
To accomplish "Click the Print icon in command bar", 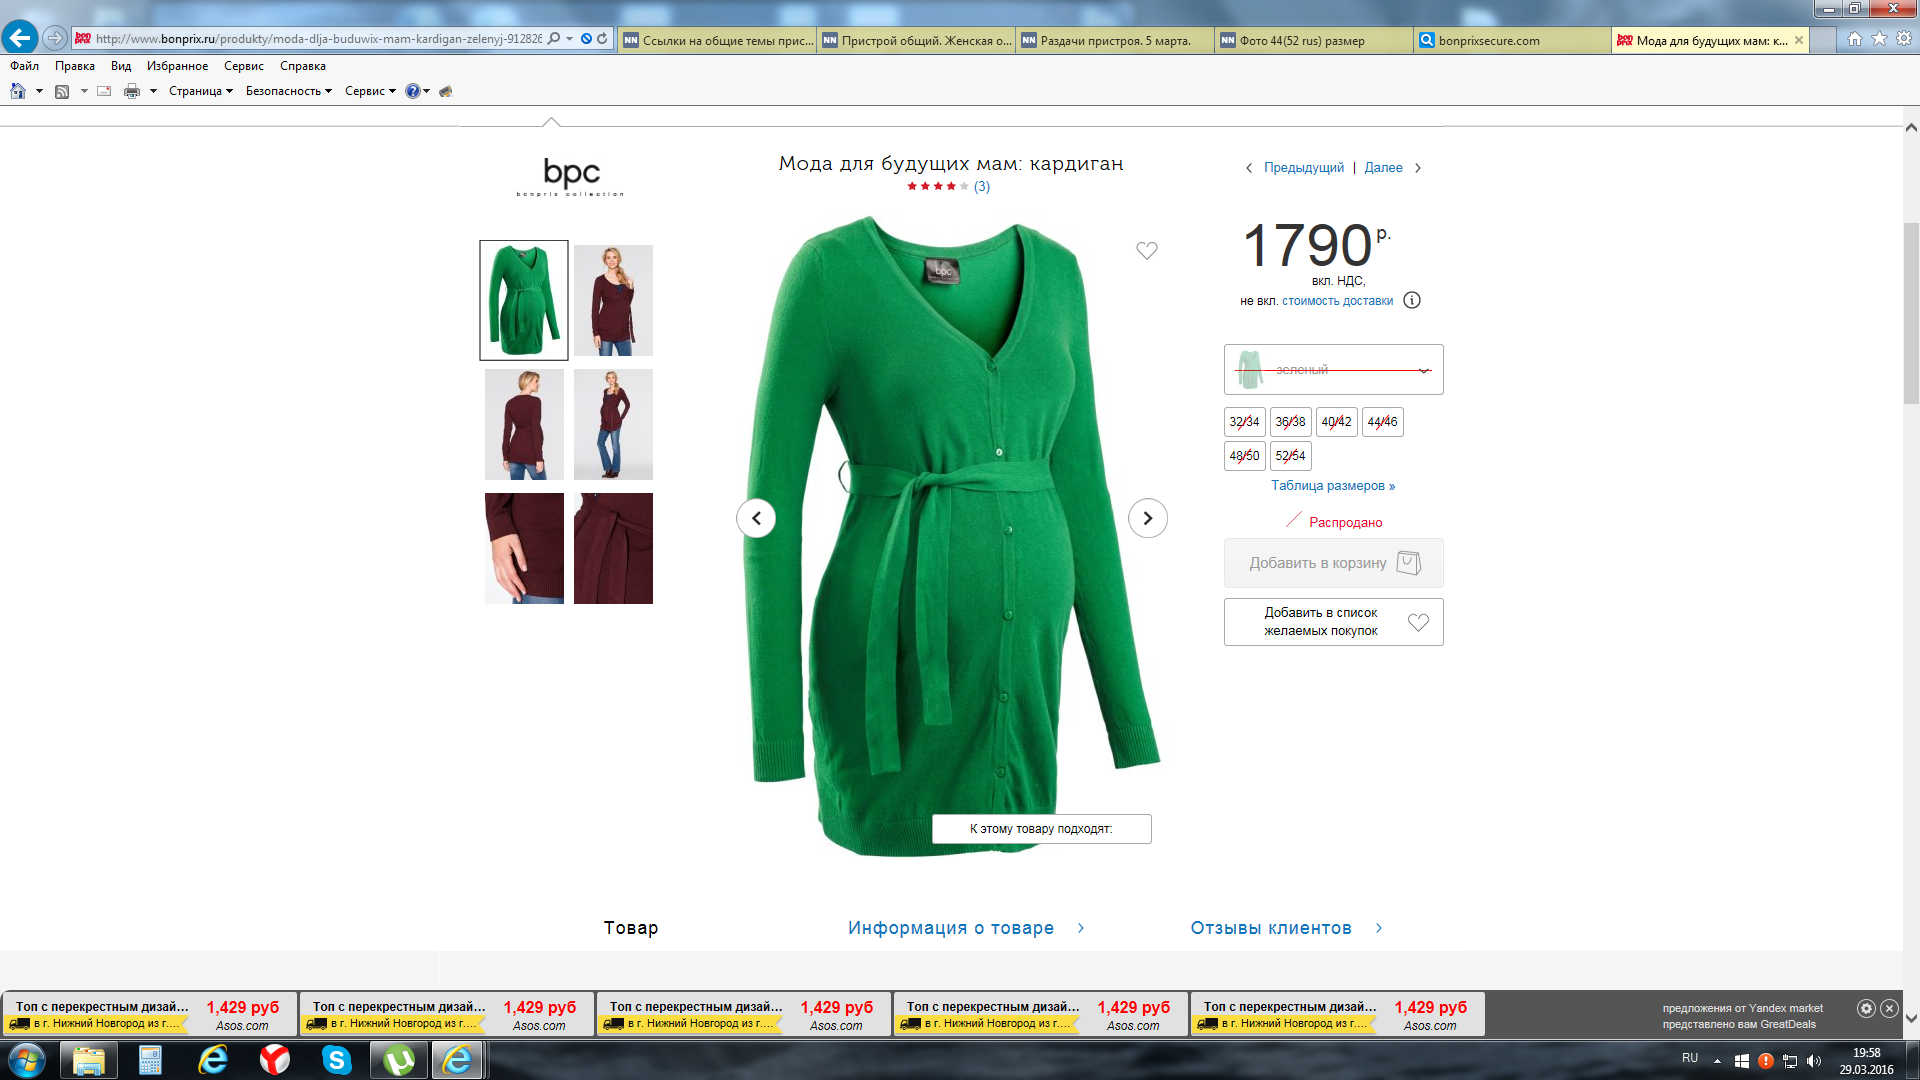I will 132,91.
